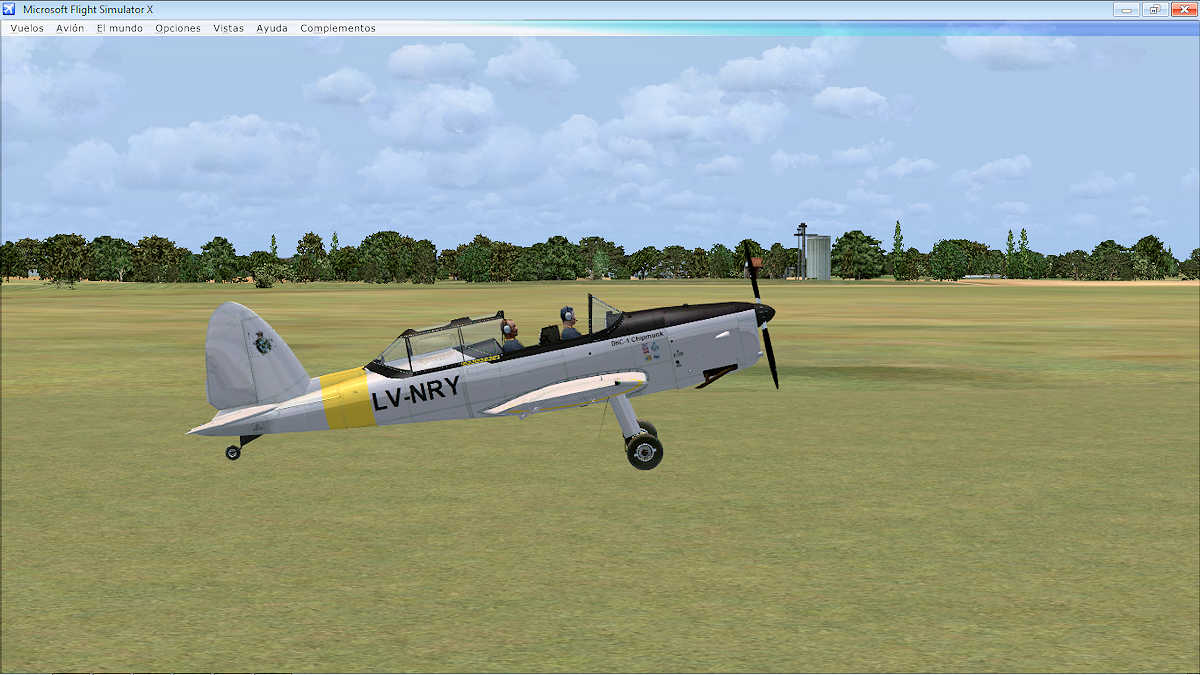Viewport: 1200px width, 675px height.
Task: Close the Flight Simulator X window
Action: click(x=1182, y=9)
